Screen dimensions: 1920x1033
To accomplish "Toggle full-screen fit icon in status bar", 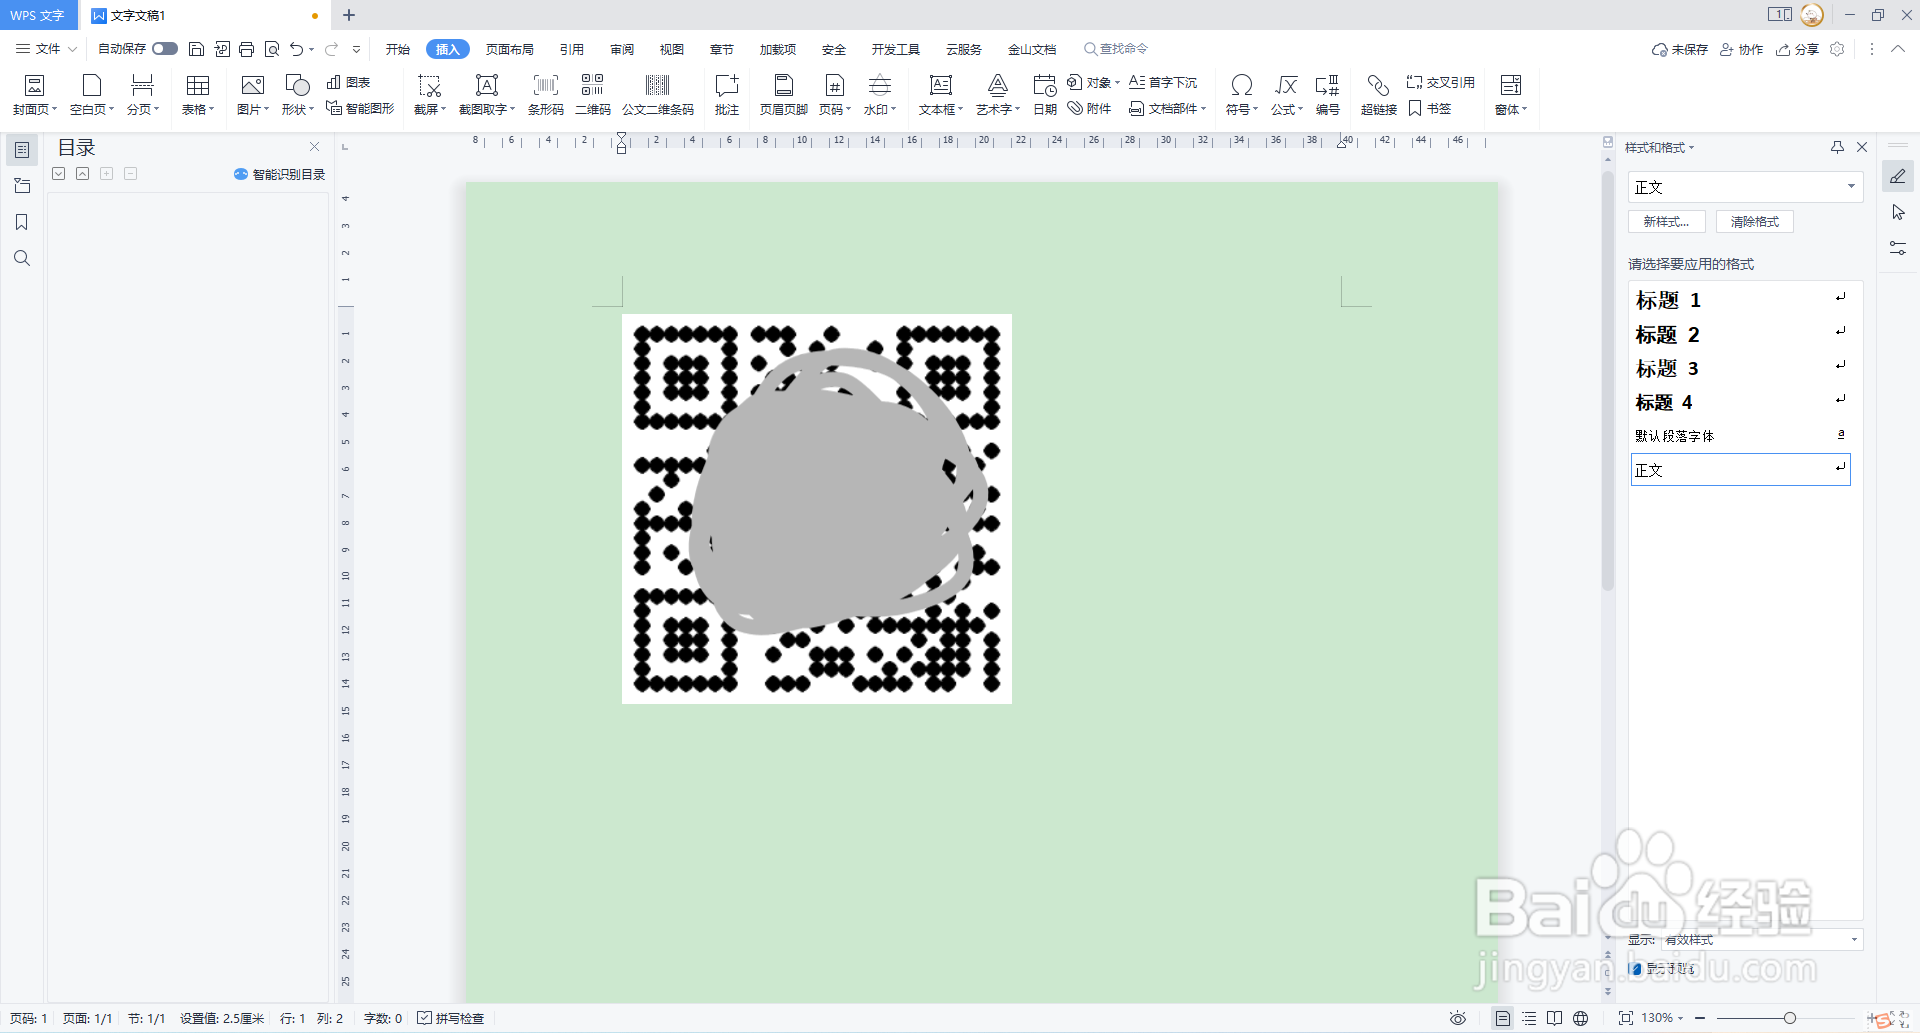I will point(1626,1018).
